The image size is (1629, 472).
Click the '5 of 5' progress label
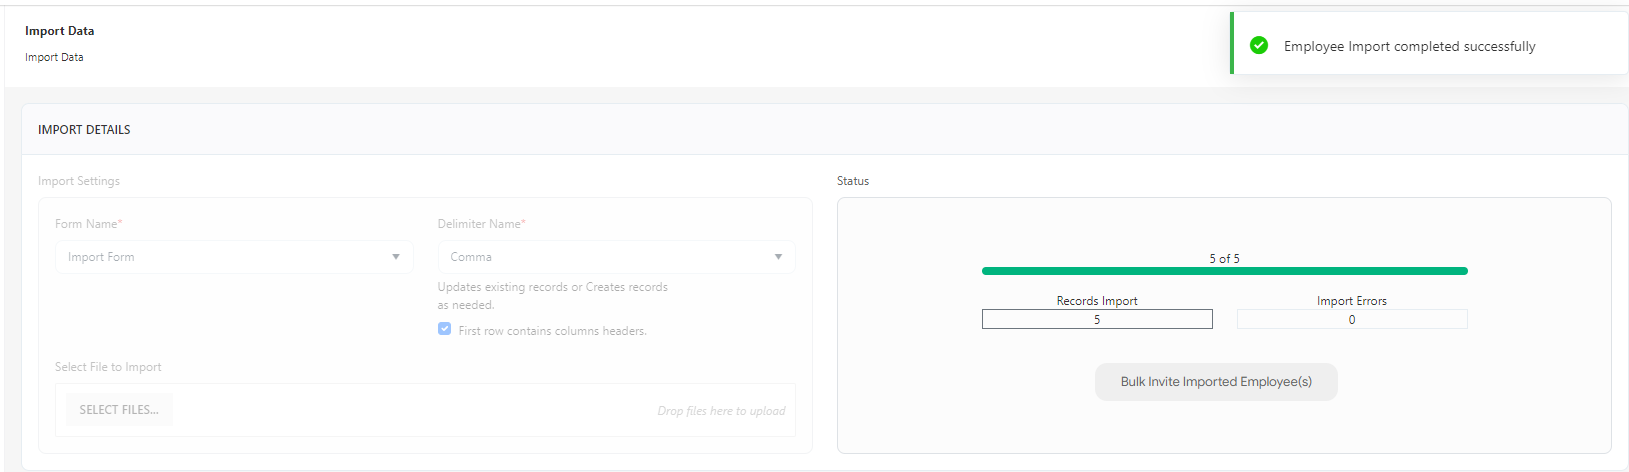pos(1224,258)
